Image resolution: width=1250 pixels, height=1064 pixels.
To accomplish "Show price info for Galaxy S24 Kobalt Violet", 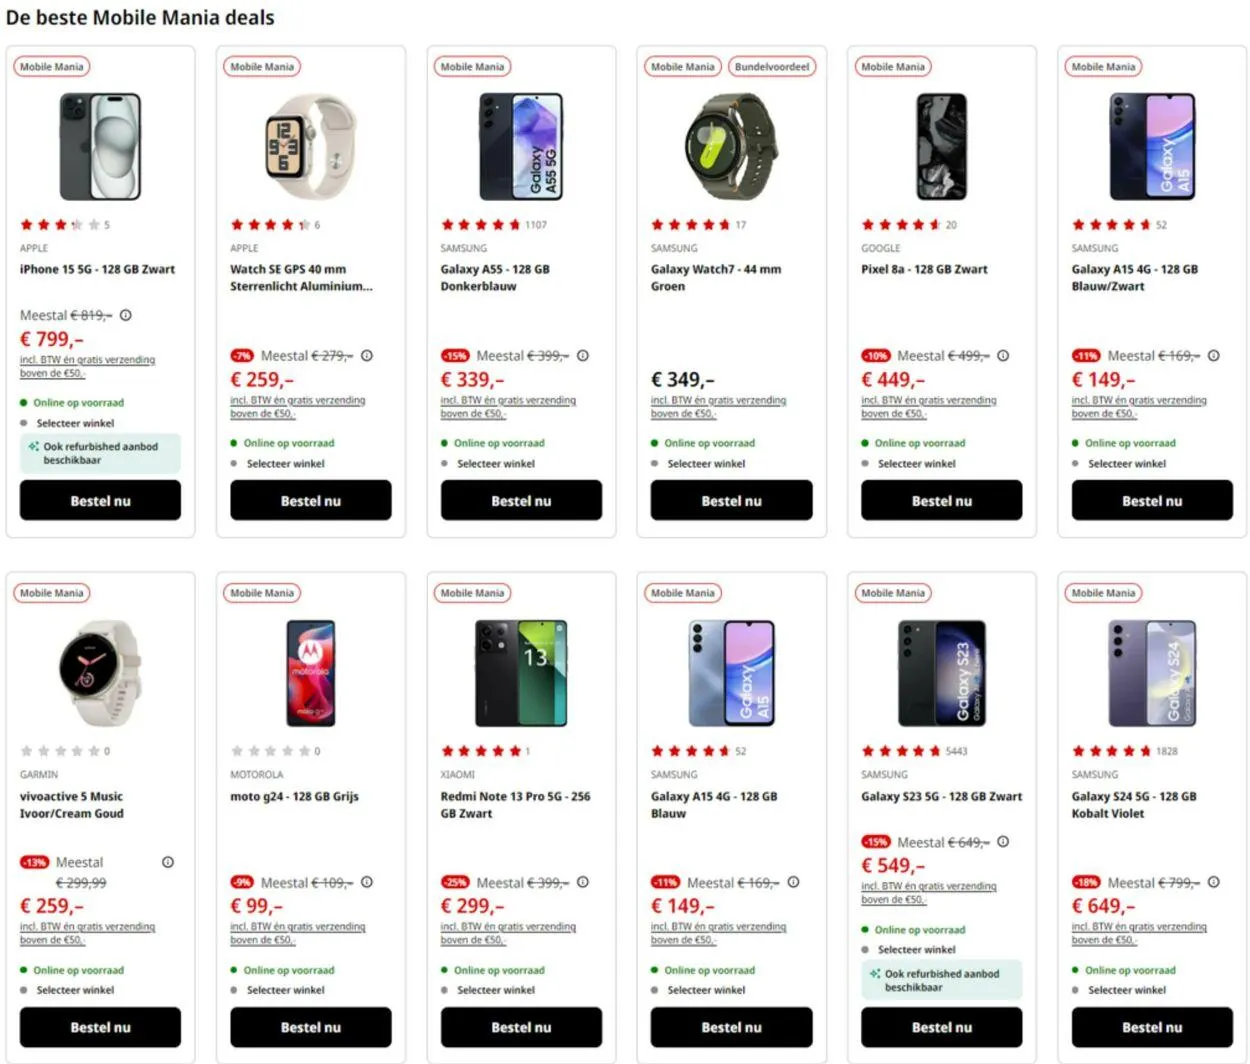I will [1213, 882].
